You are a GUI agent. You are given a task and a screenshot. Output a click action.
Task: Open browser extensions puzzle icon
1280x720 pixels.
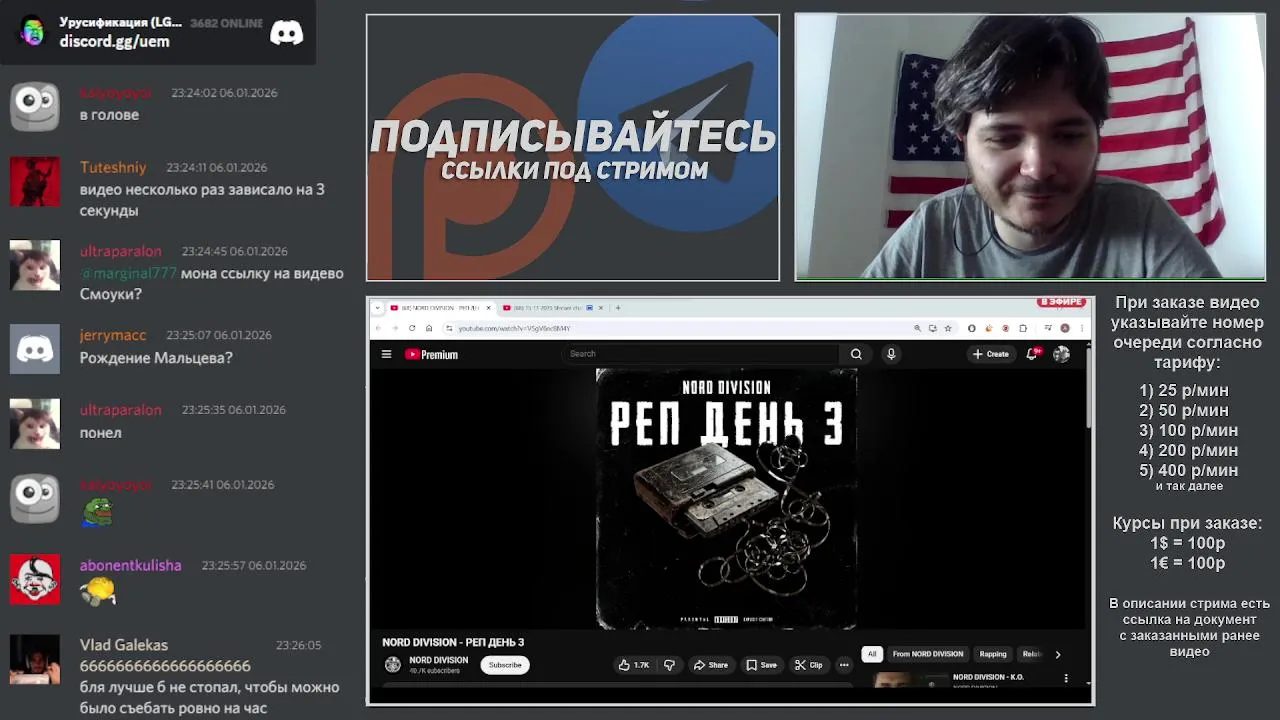click(x=1022, y=328)
